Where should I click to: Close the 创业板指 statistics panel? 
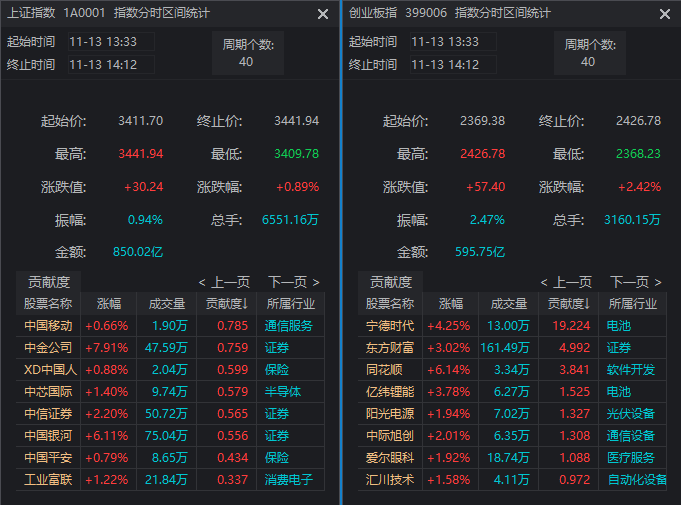click(x=664, y=14)
